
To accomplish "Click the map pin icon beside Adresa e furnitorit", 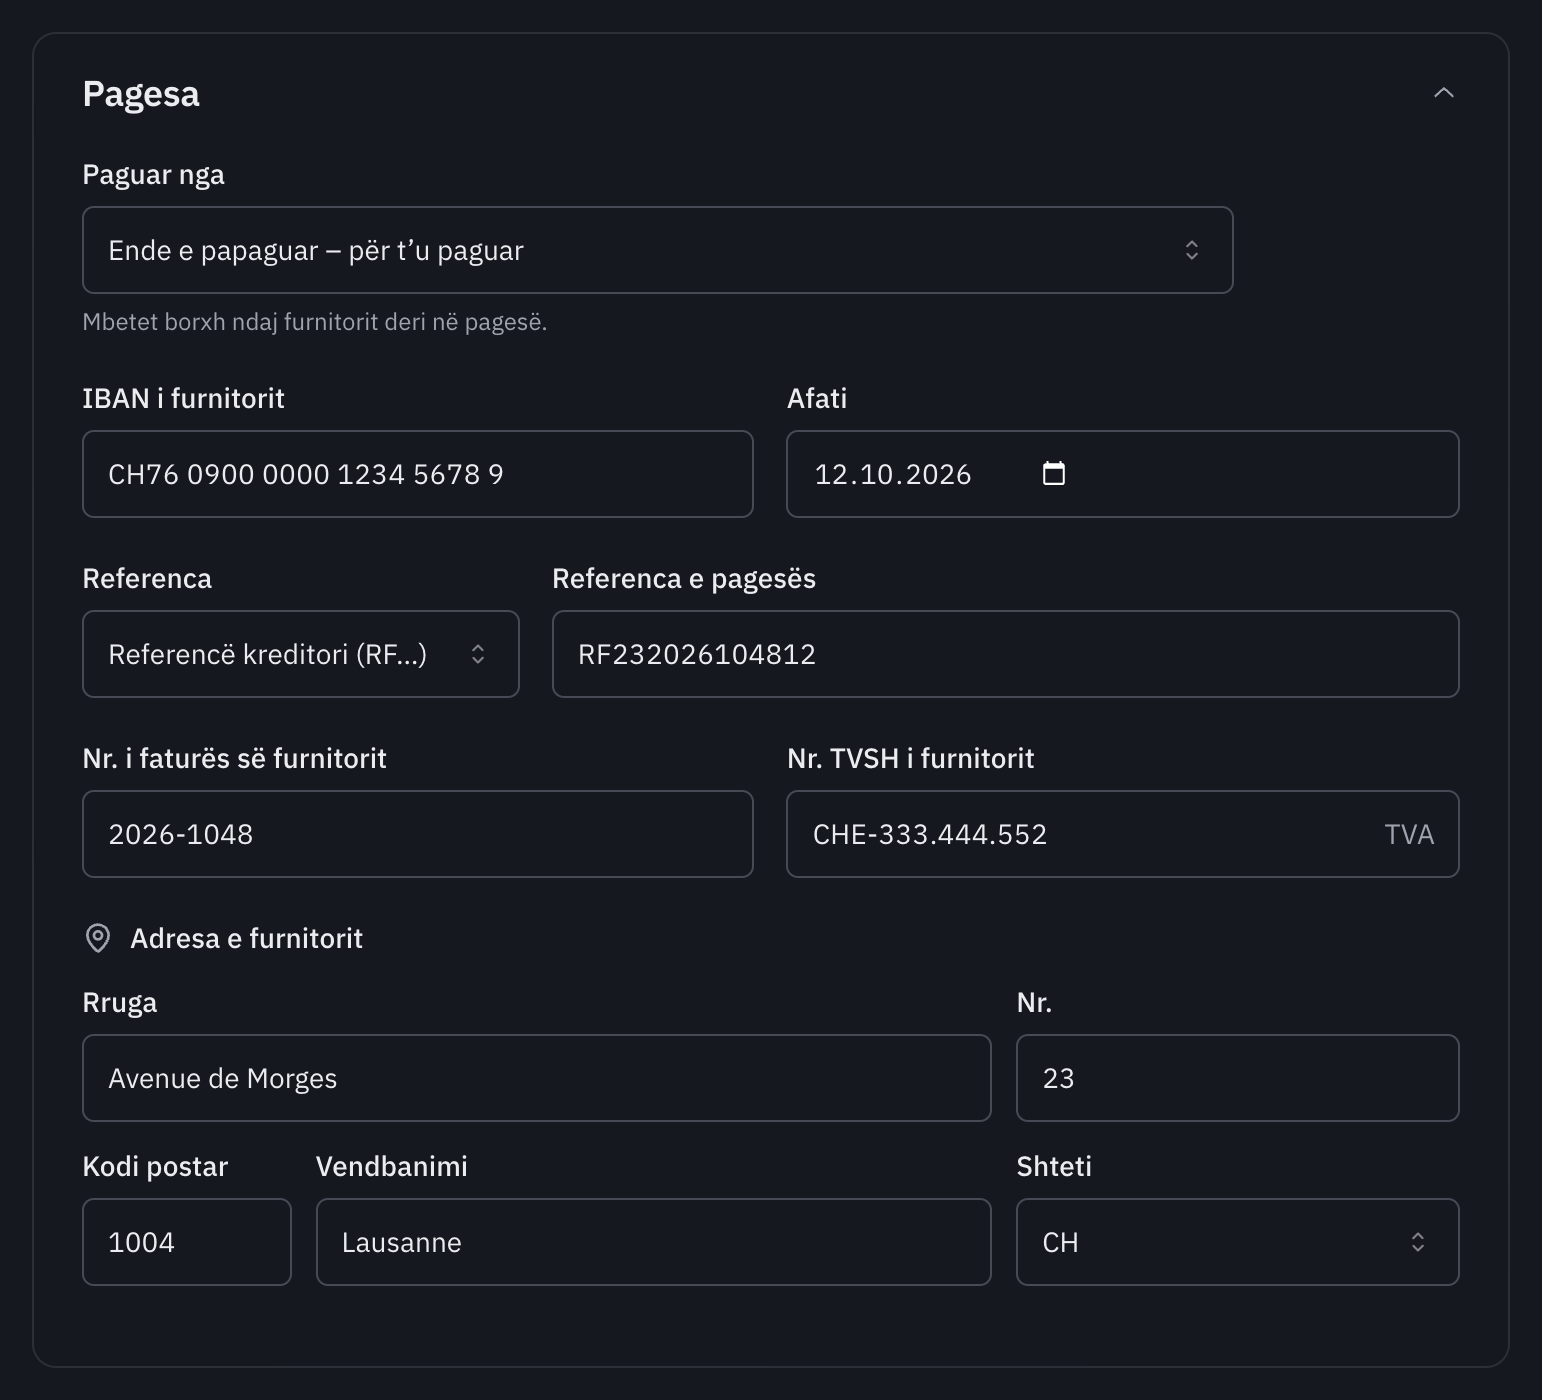I will point(98,938).
